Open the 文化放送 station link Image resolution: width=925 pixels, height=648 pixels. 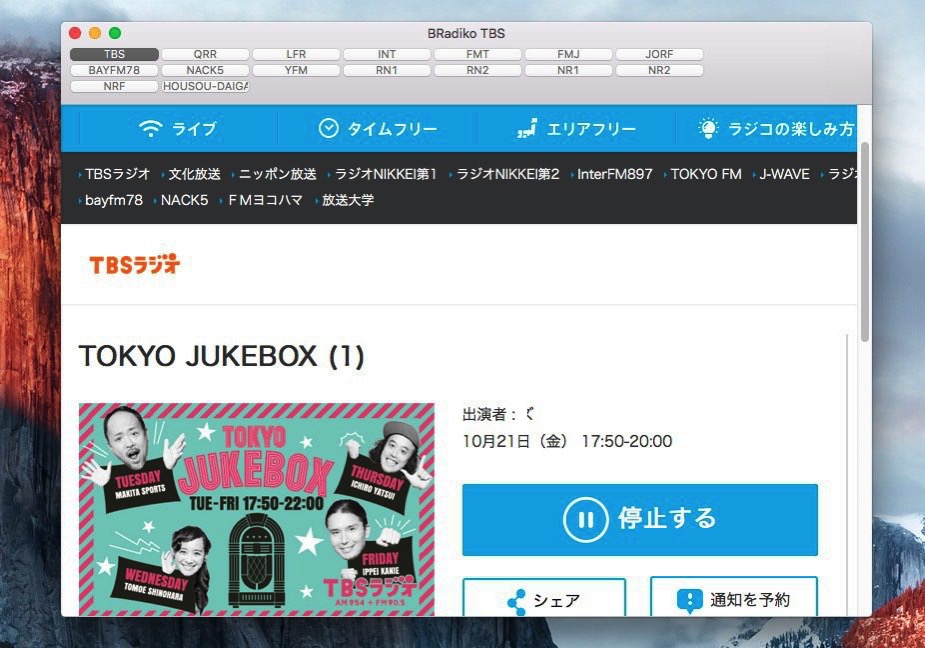[x=194, y=174]
